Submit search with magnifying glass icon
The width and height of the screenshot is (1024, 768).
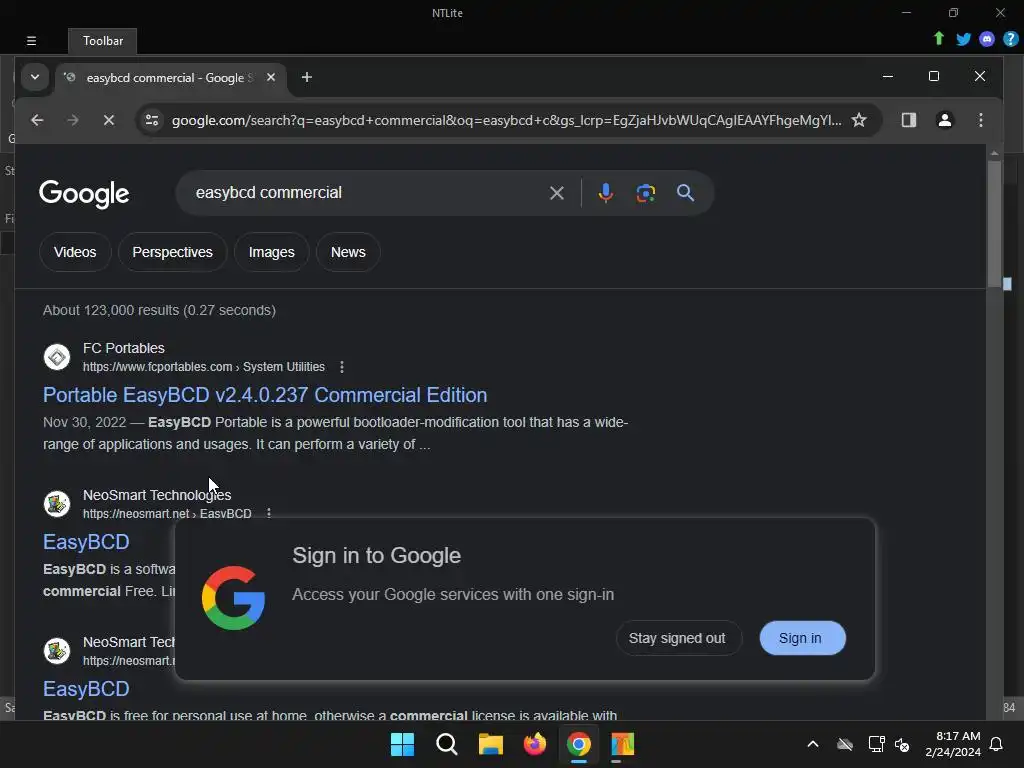tap(685, 193)
